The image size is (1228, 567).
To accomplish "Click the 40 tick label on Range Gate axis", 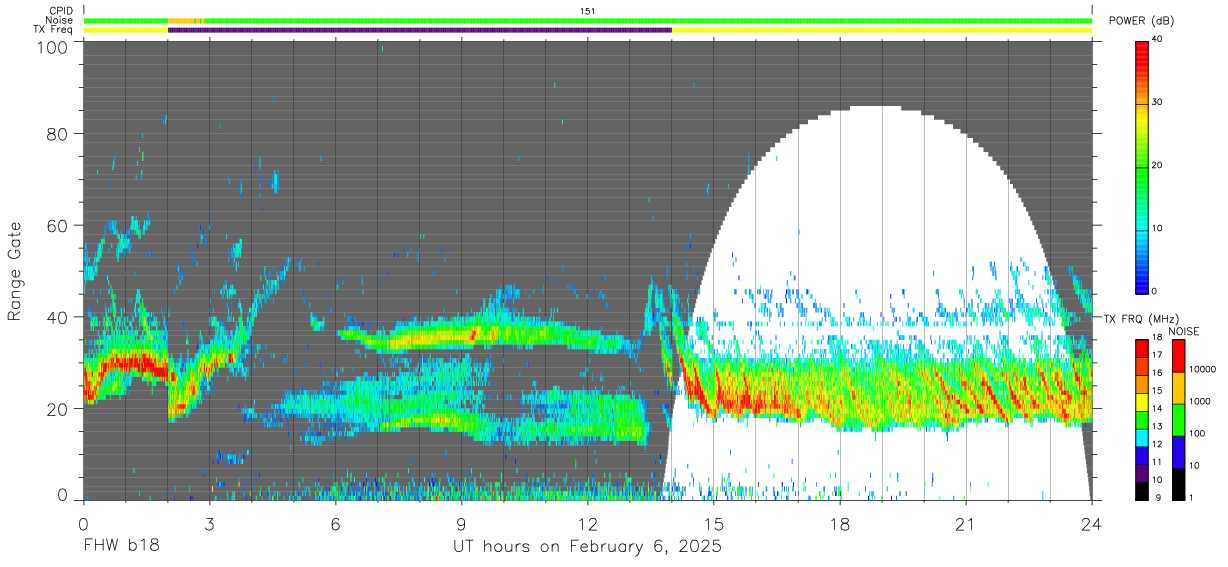I will [x=57, y=317].
